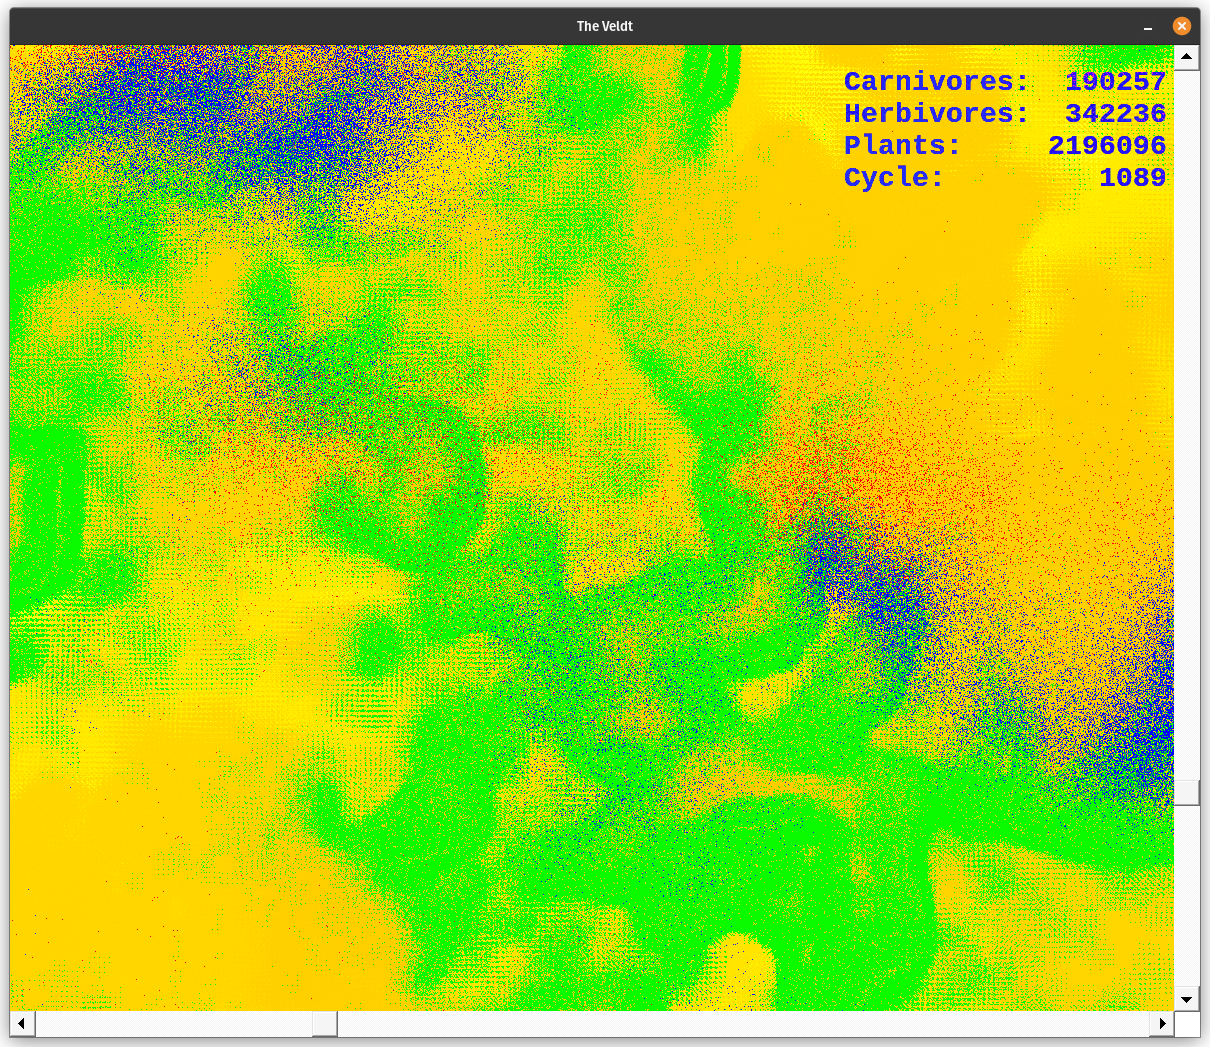The height and width of the screenshot is (1047, 1210).
Task: Click the corner box between both scrollbars
Action: pyautogui.click(x=1186, y=1024)
